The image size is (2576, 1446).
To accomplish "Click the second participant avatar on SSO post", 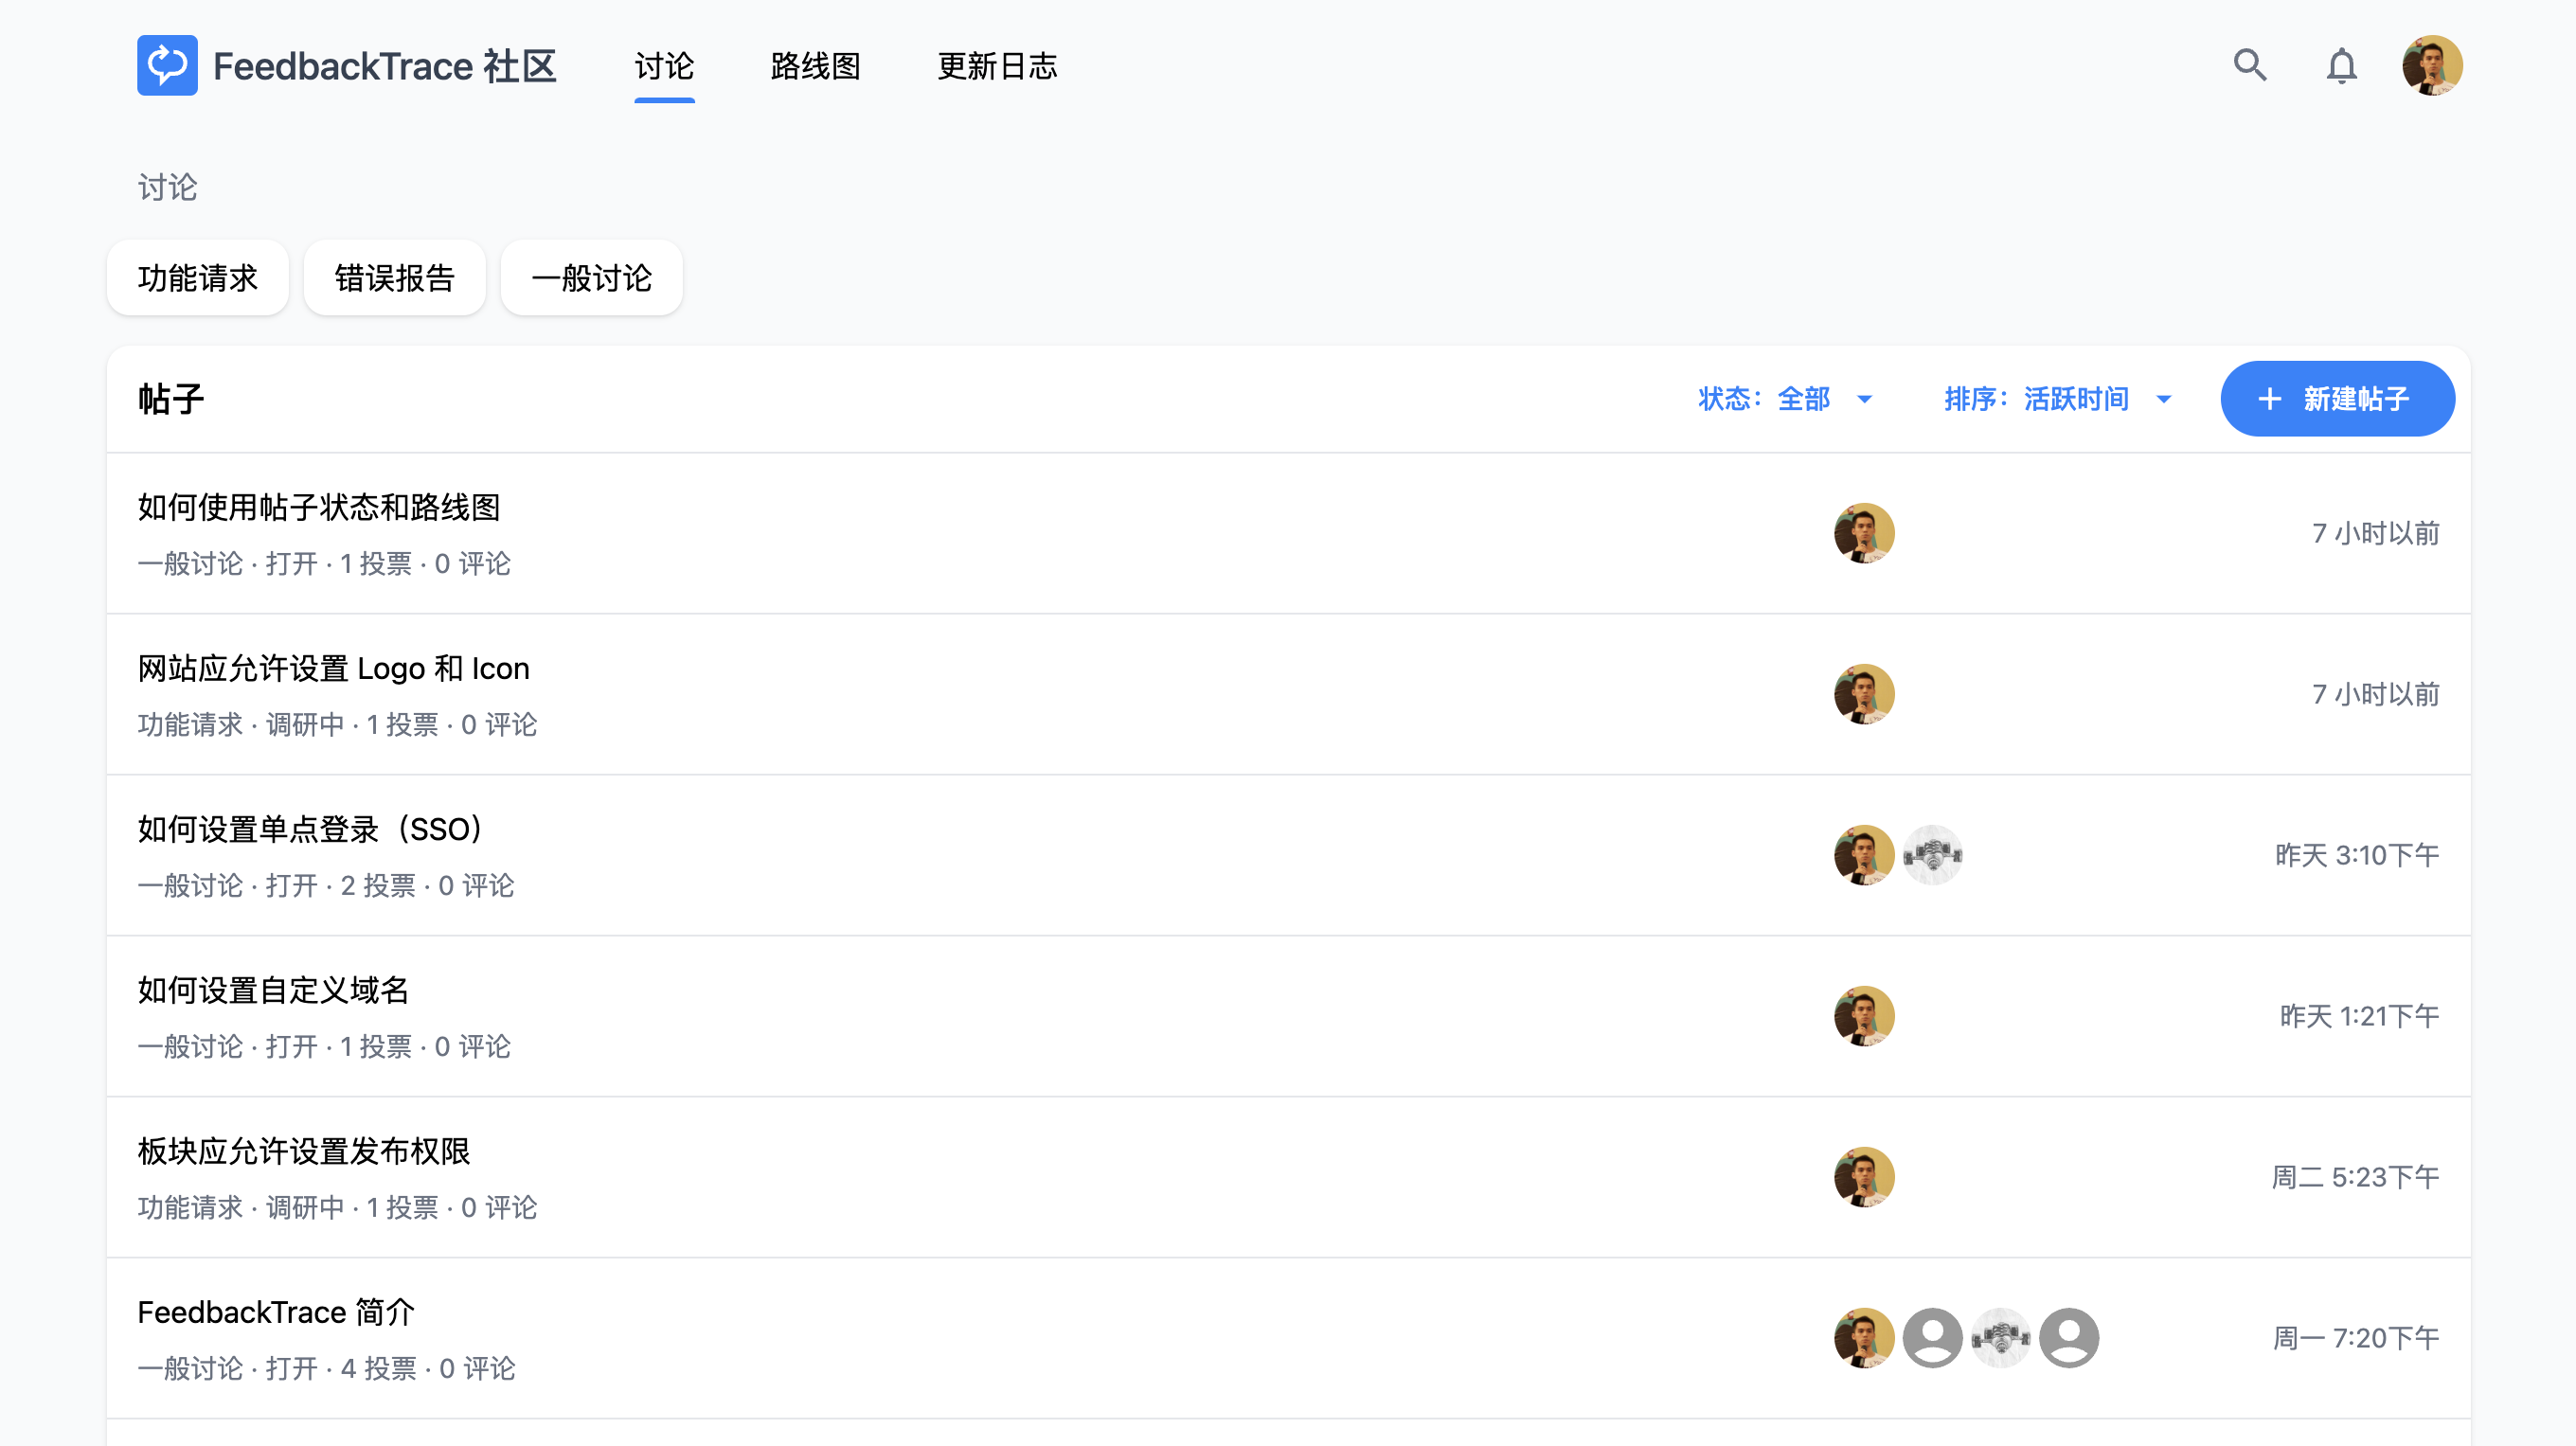I will (x=1932, y=855).
